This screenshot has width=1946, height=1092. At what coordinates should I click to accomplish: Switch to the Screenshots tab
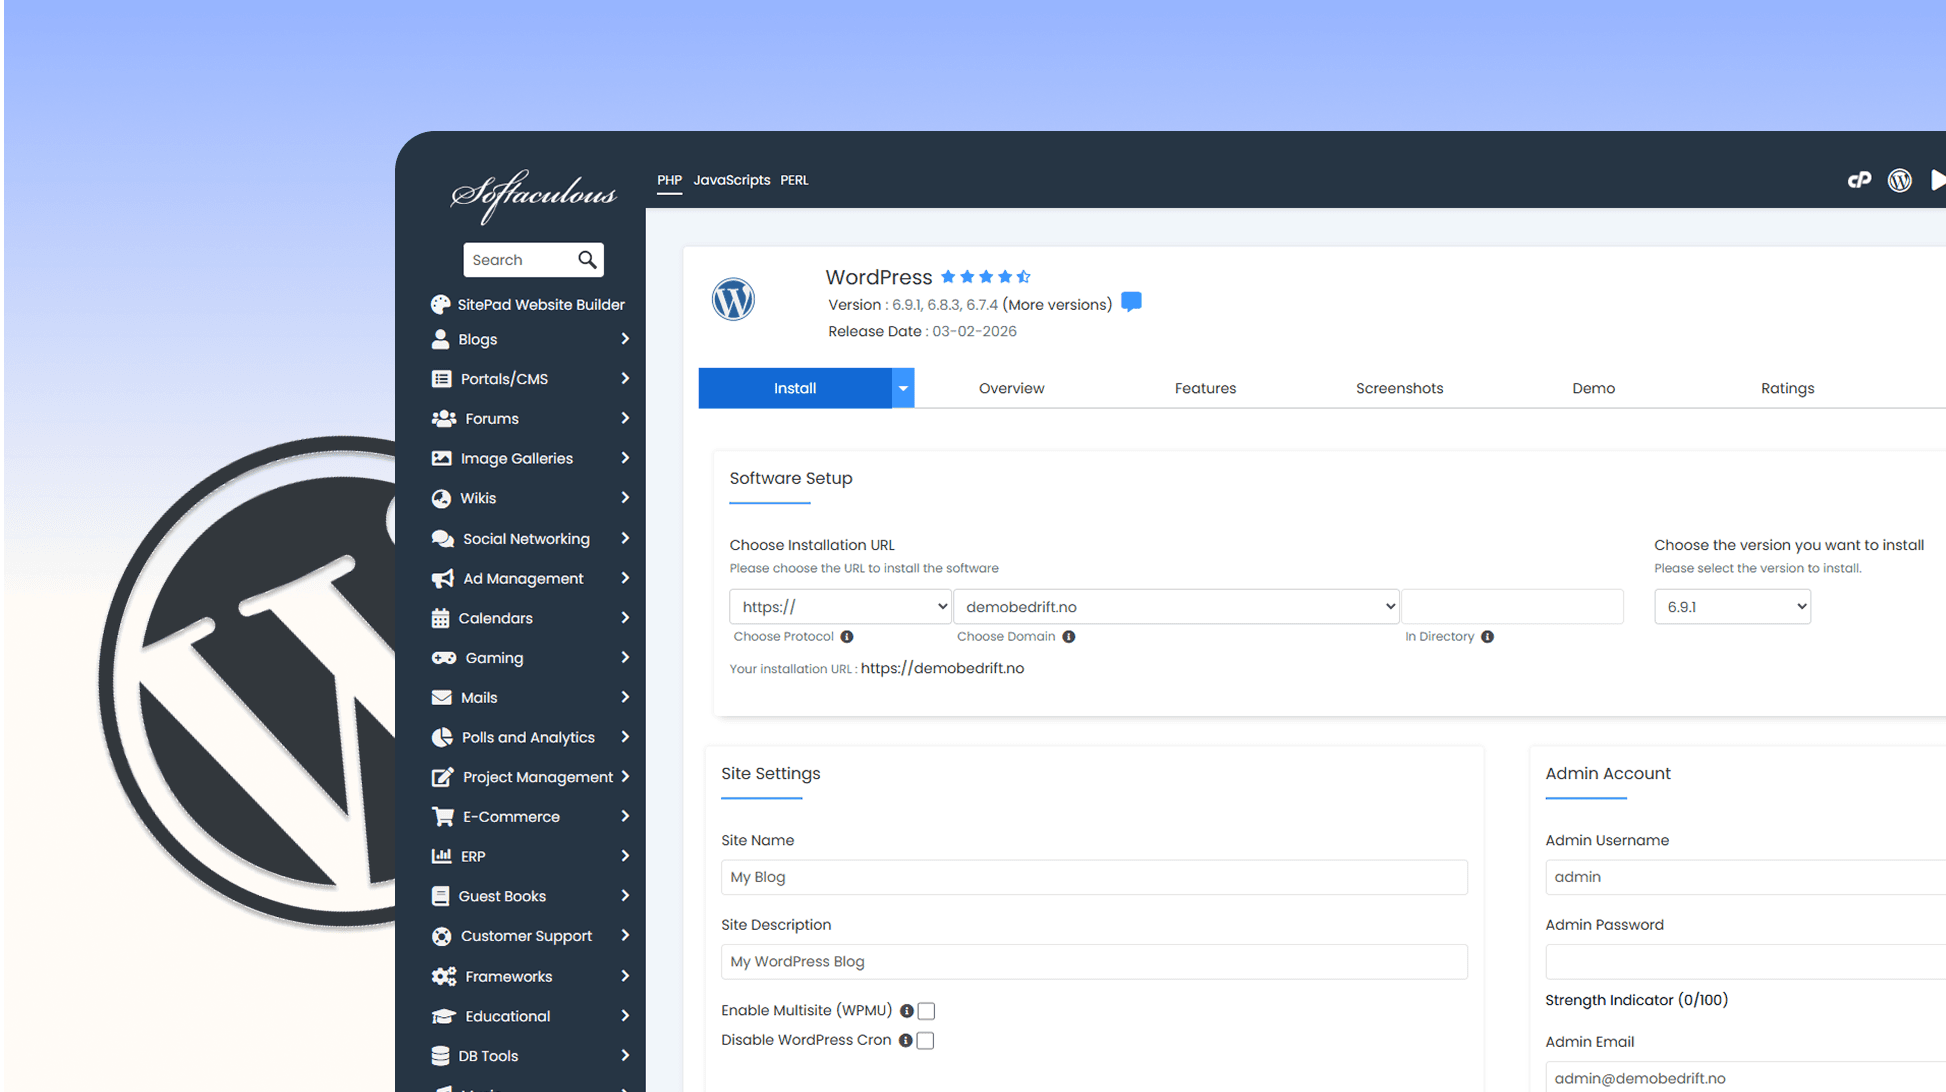coord(1399,388)
